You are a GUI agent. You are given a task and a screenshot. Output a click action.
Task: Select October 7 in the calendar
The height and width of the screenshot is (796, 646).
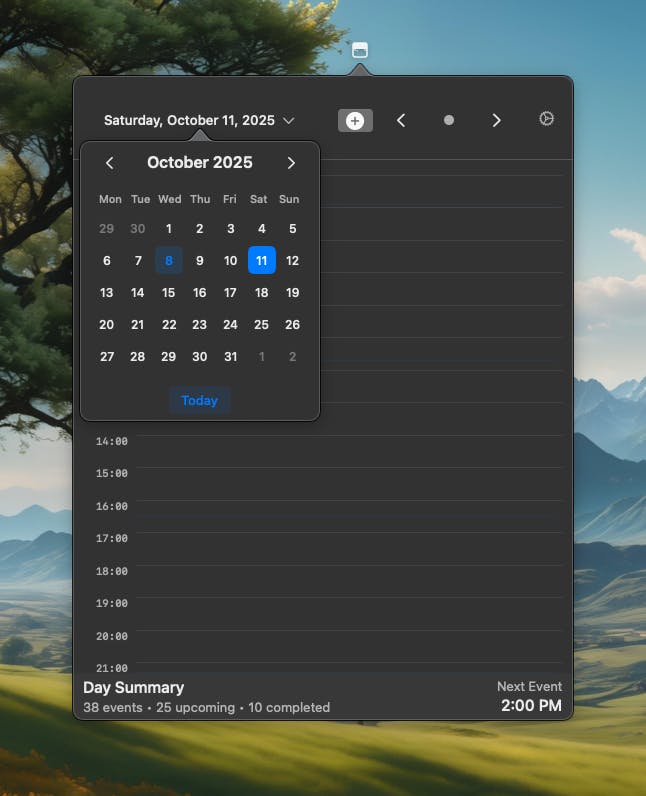tap(138, 260)
